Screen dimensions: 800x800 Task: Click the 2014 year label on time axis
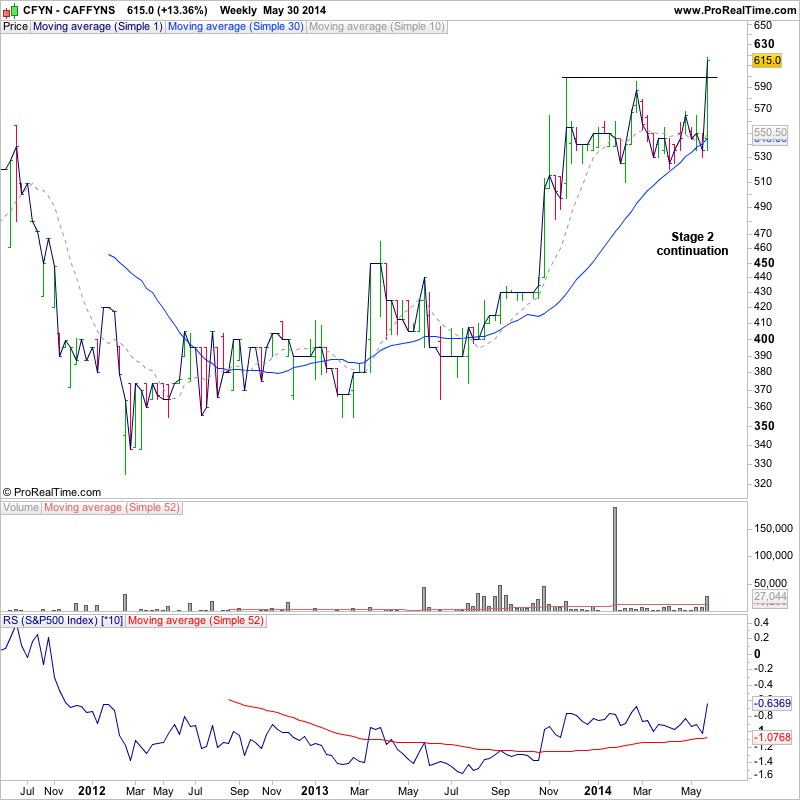point(597,791)
